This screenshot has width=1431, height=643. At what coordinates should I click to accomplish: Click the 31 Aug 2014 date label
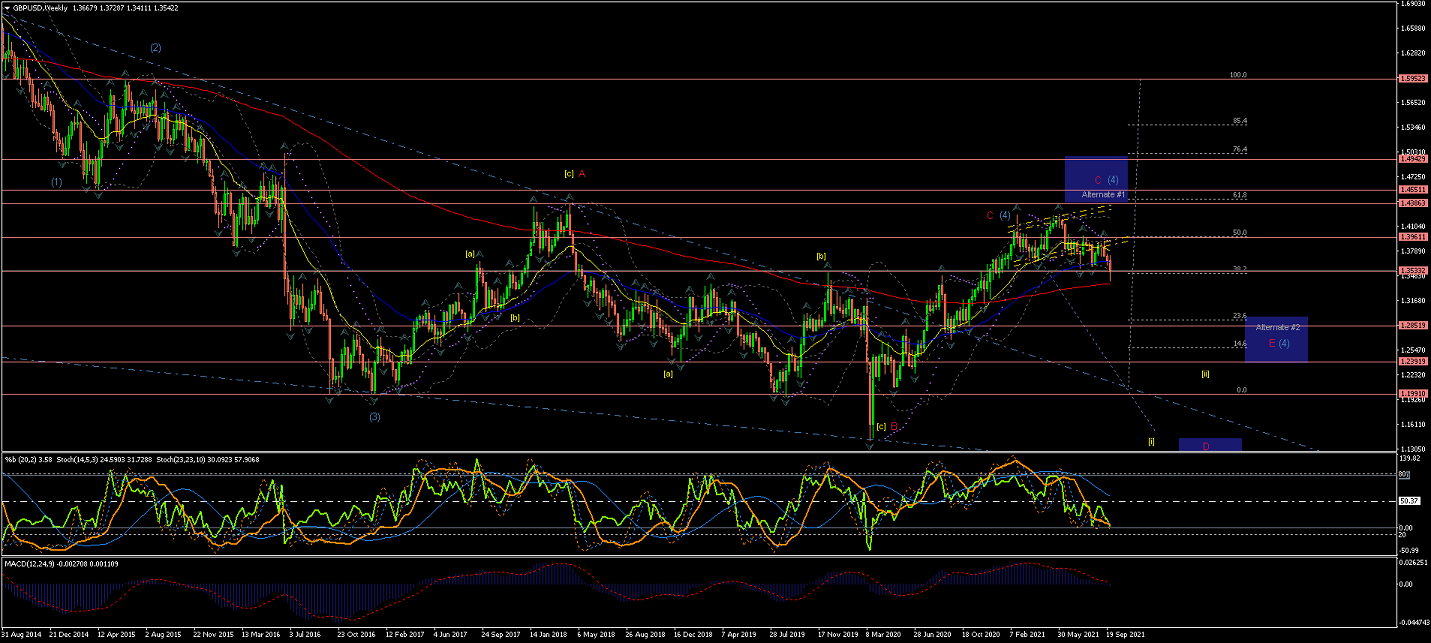[22, 634]
